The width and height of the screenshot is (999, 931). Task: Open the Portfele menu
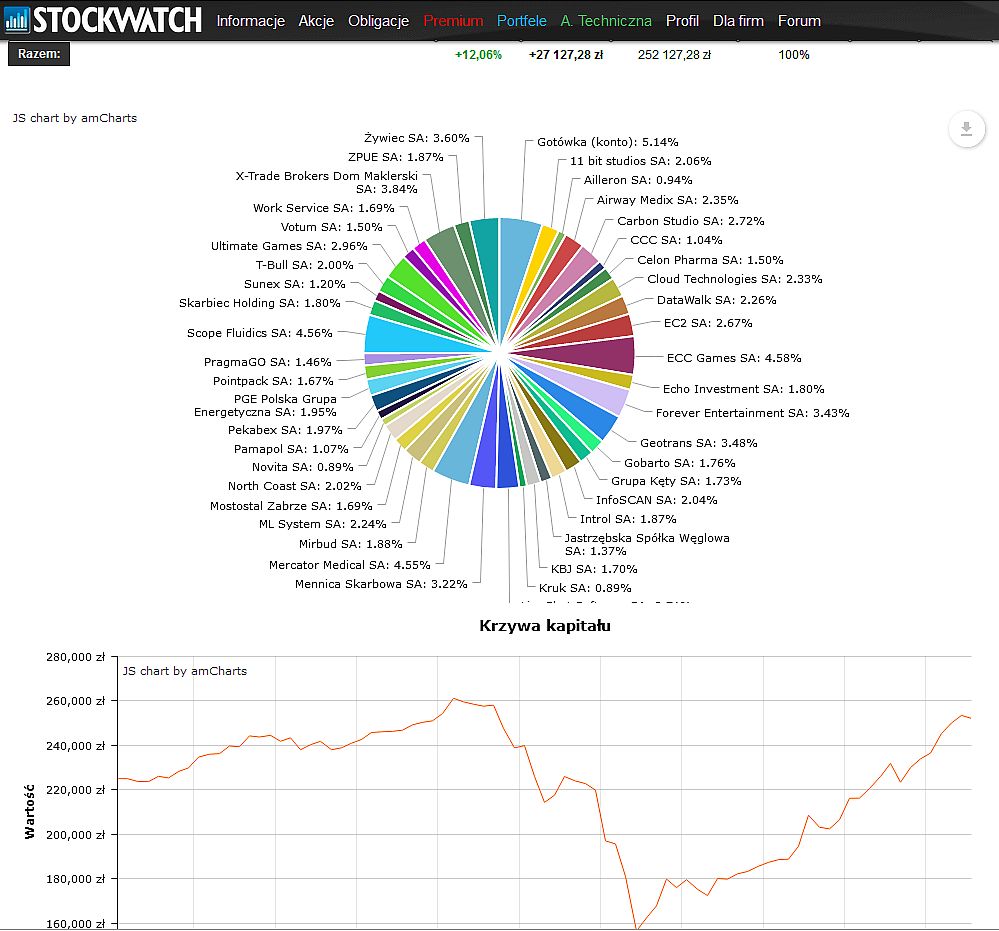coord(522,21)
